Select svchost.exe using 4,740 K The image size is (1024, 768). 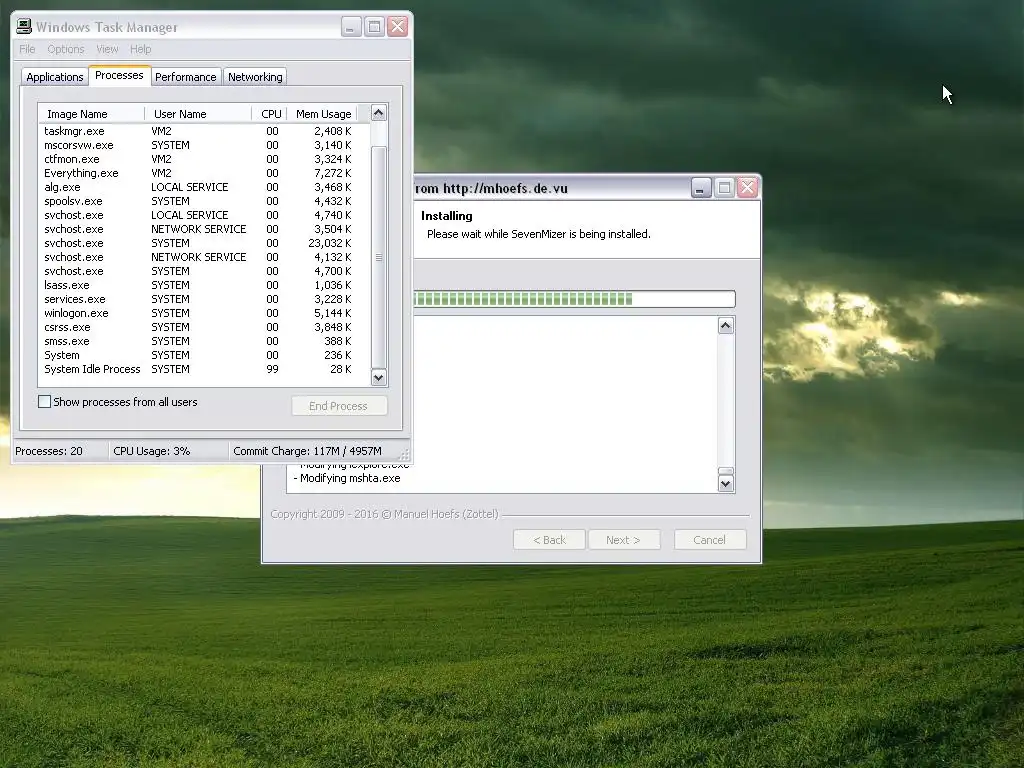coord(204,215)
